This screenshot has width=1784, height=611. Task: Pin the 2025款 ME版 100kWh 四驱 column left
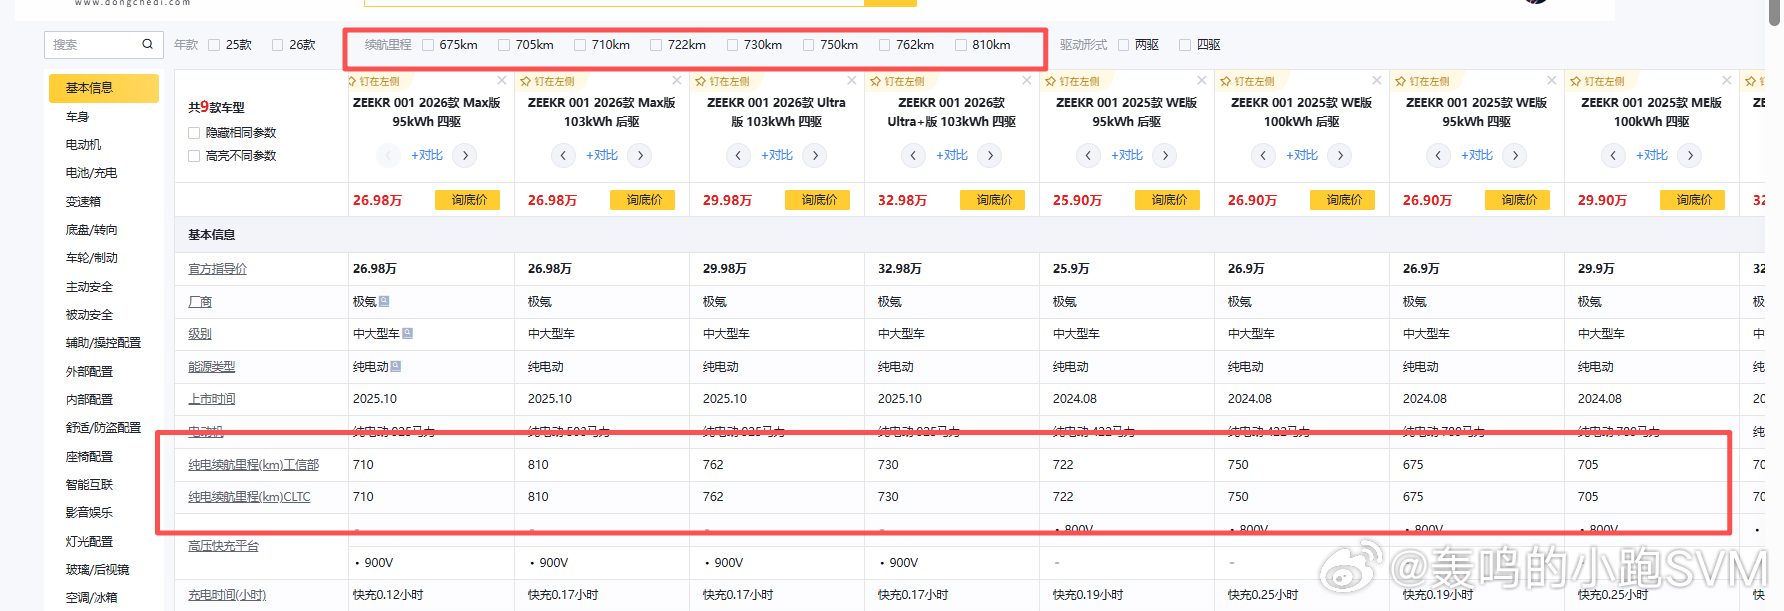[1598, 81]
